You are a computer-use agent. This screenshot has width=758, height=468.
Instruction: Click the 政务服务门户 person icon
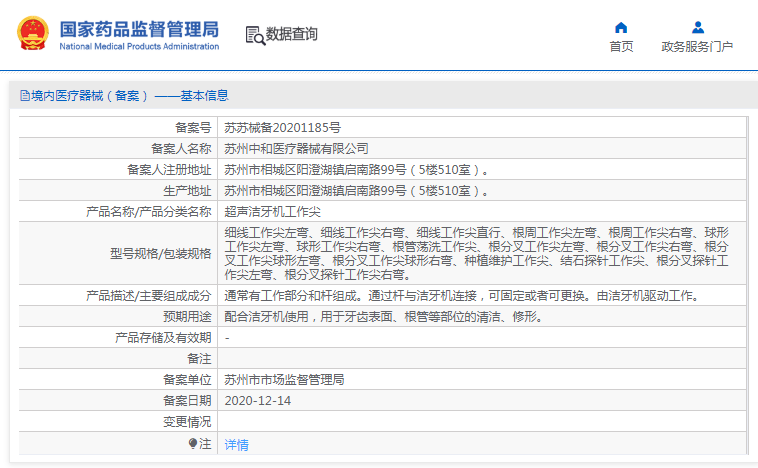click(698, 27)
